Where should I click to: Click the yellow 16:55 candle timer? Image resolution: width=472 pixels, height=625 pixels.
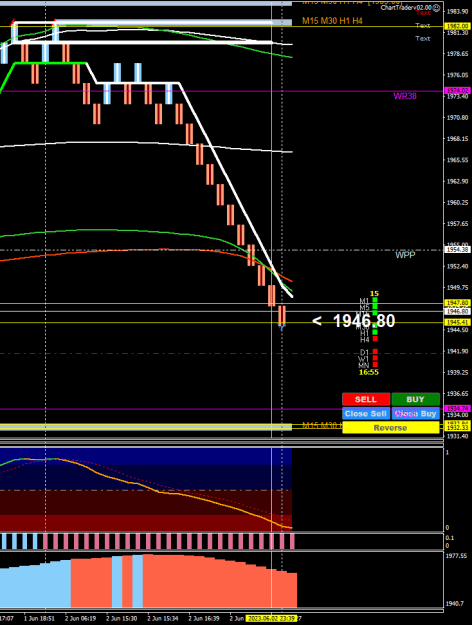tap(369, 372)
